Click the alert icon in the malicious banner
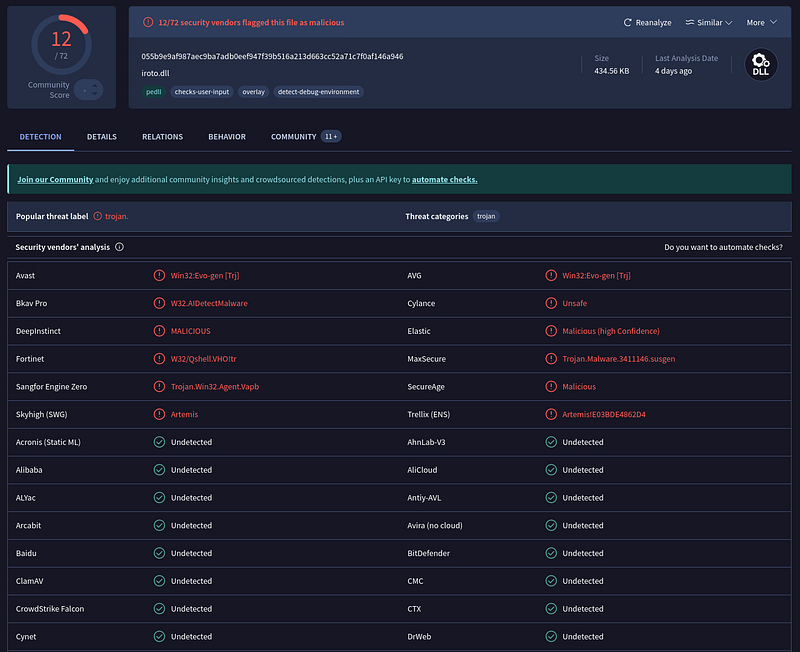 click(148, 22)
